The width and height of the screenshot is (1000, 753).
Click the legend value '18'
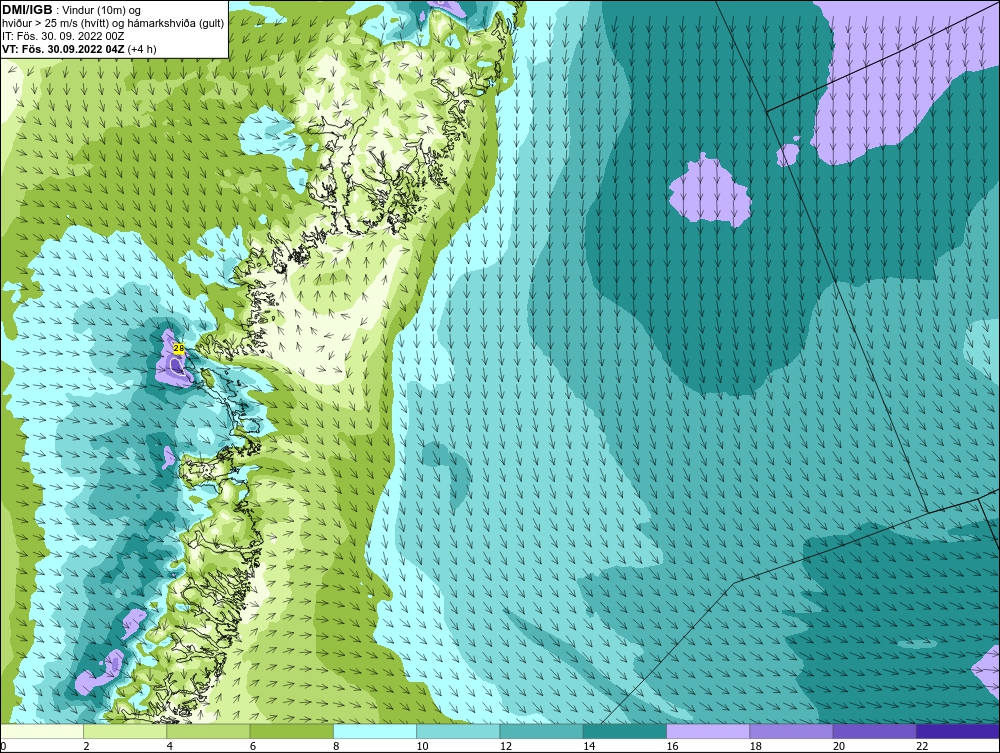[756, 747]
